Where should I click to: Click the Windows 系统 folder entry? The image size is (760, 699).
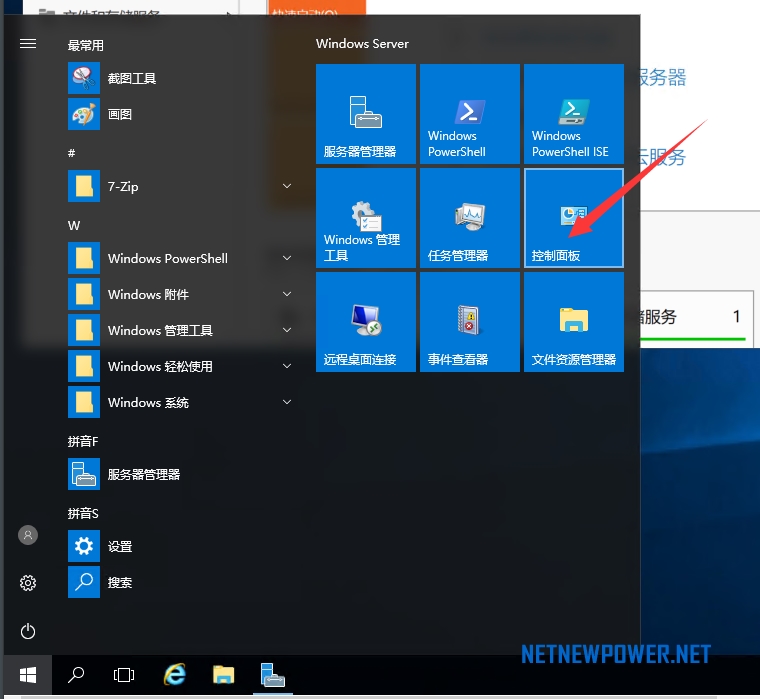pyautogui.click(x=182, y=402)
